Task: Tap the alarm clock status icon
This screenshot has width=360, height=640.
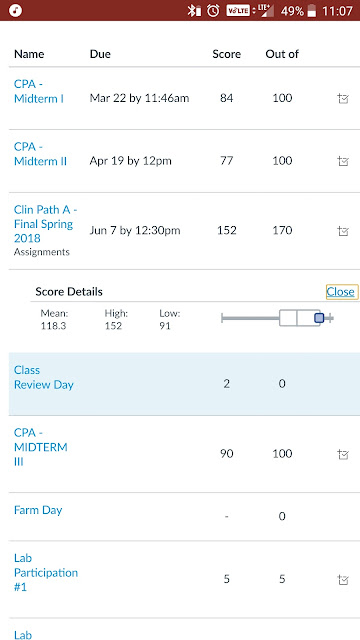Action: pyautogui.click(x=213, y=11)
